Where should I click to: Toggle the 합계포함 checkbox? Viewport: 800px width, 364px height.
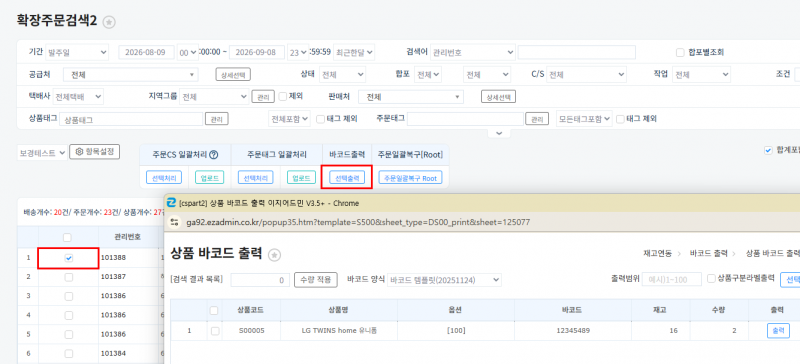pos(768,151)
